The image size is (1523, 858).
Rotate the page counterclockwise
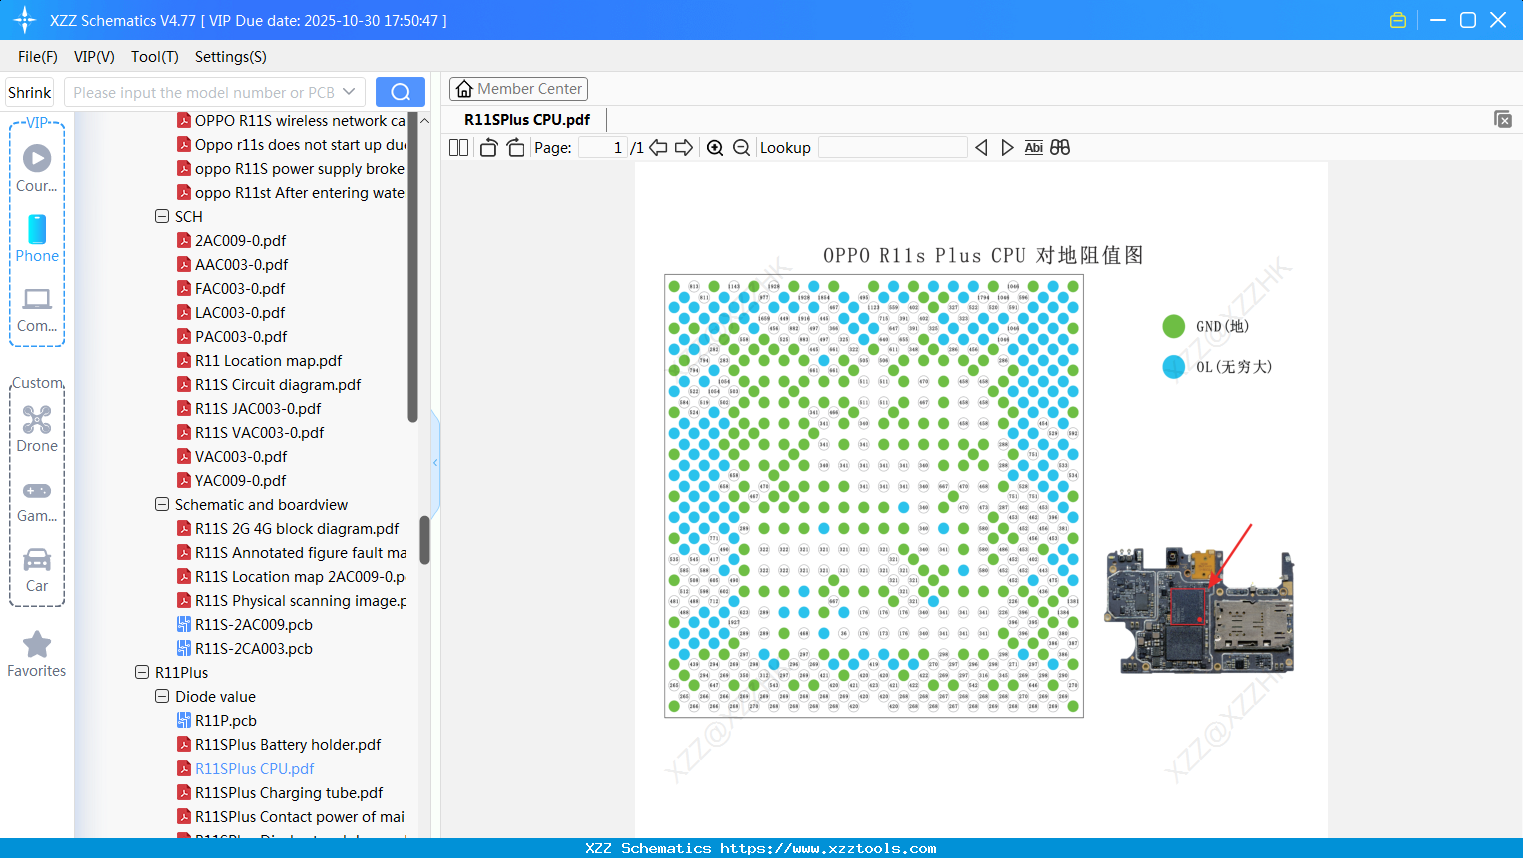tap(488, 147)
